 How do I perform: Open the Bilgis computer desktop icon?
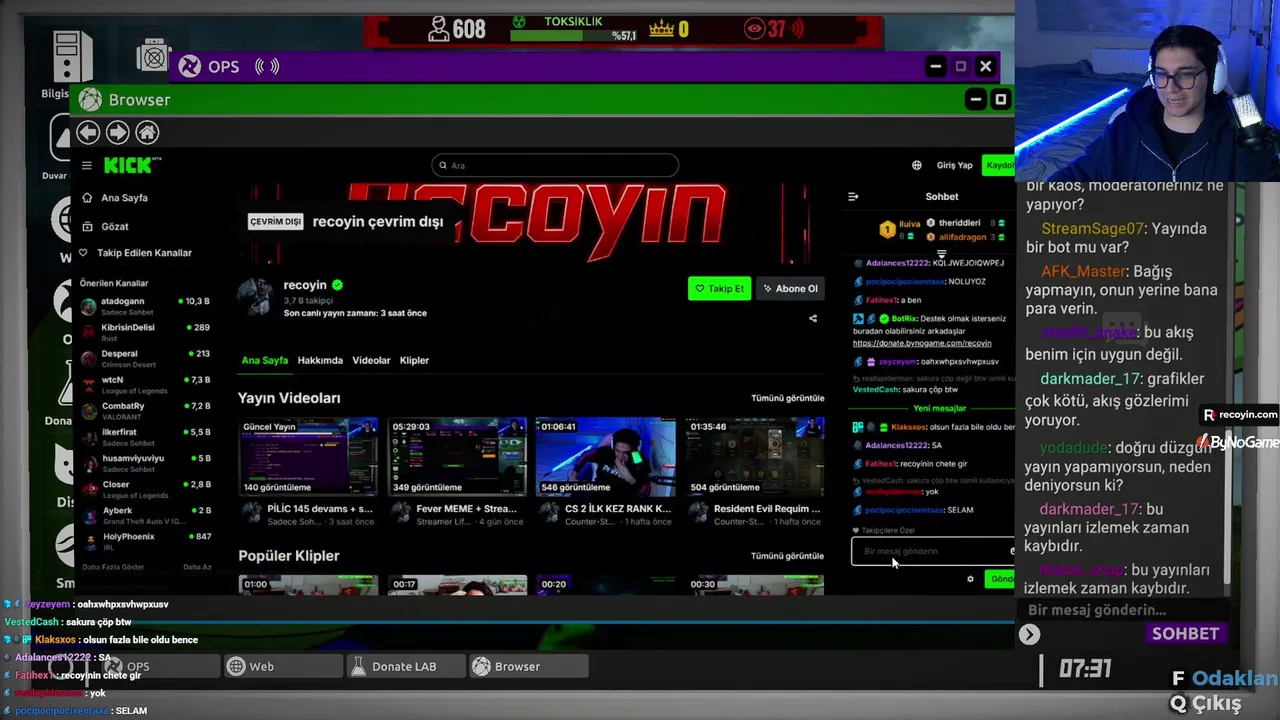point(72,59)
